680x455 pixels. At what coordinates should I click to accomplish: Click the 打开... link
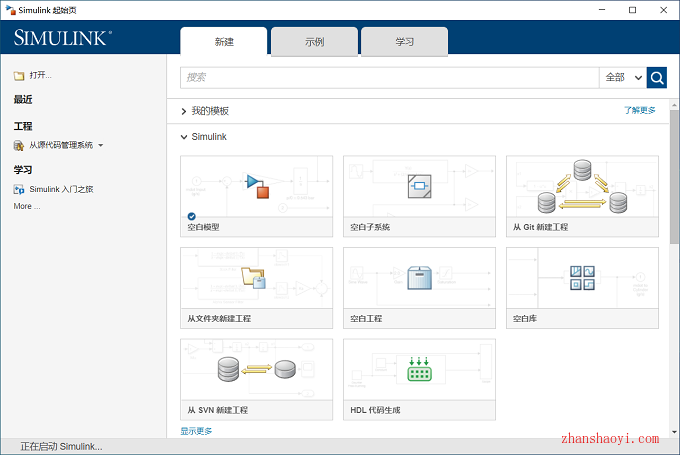click(x=40, y=75)
